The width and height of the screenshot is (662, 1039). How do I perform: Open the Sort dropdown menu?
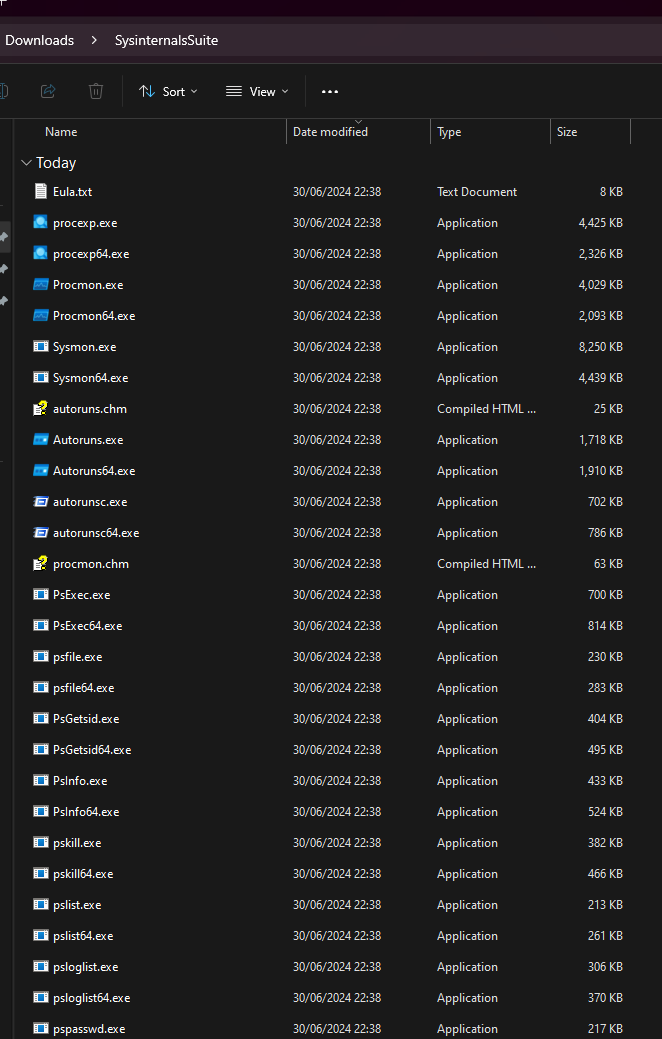pyautogui.click(x=167, y=91)
